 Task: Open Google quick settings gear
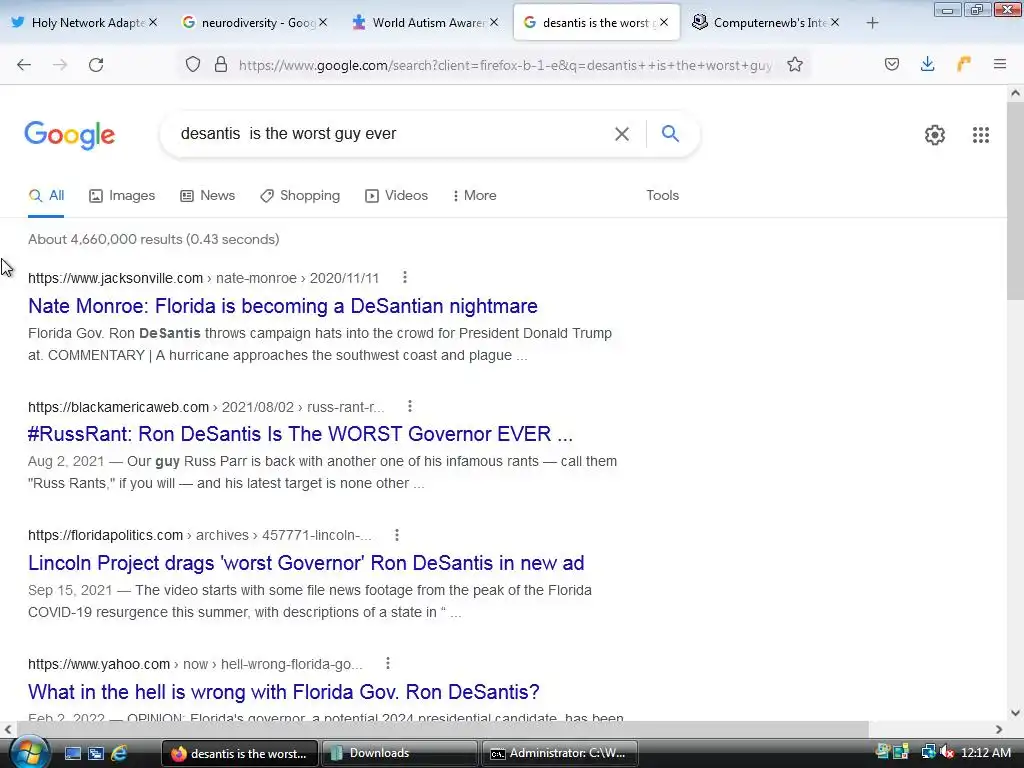(x=935, y=135)
